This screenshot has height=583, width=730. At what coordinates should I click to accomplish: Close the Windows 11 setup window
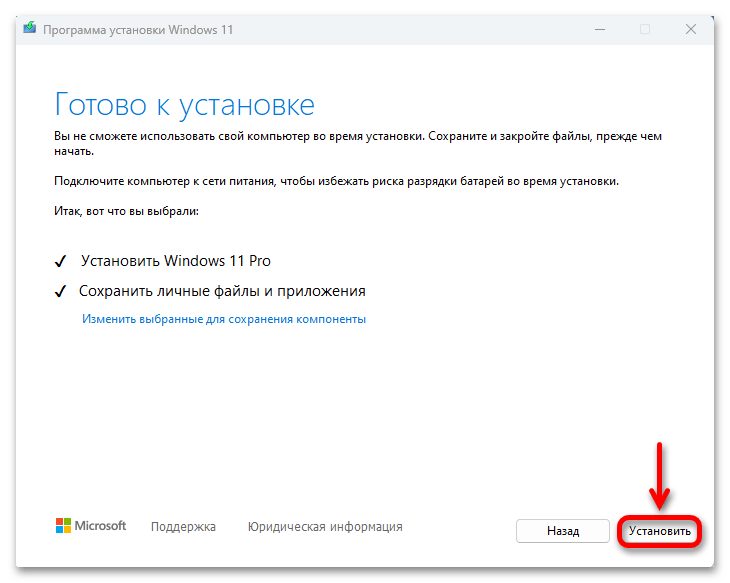(691, 29)
